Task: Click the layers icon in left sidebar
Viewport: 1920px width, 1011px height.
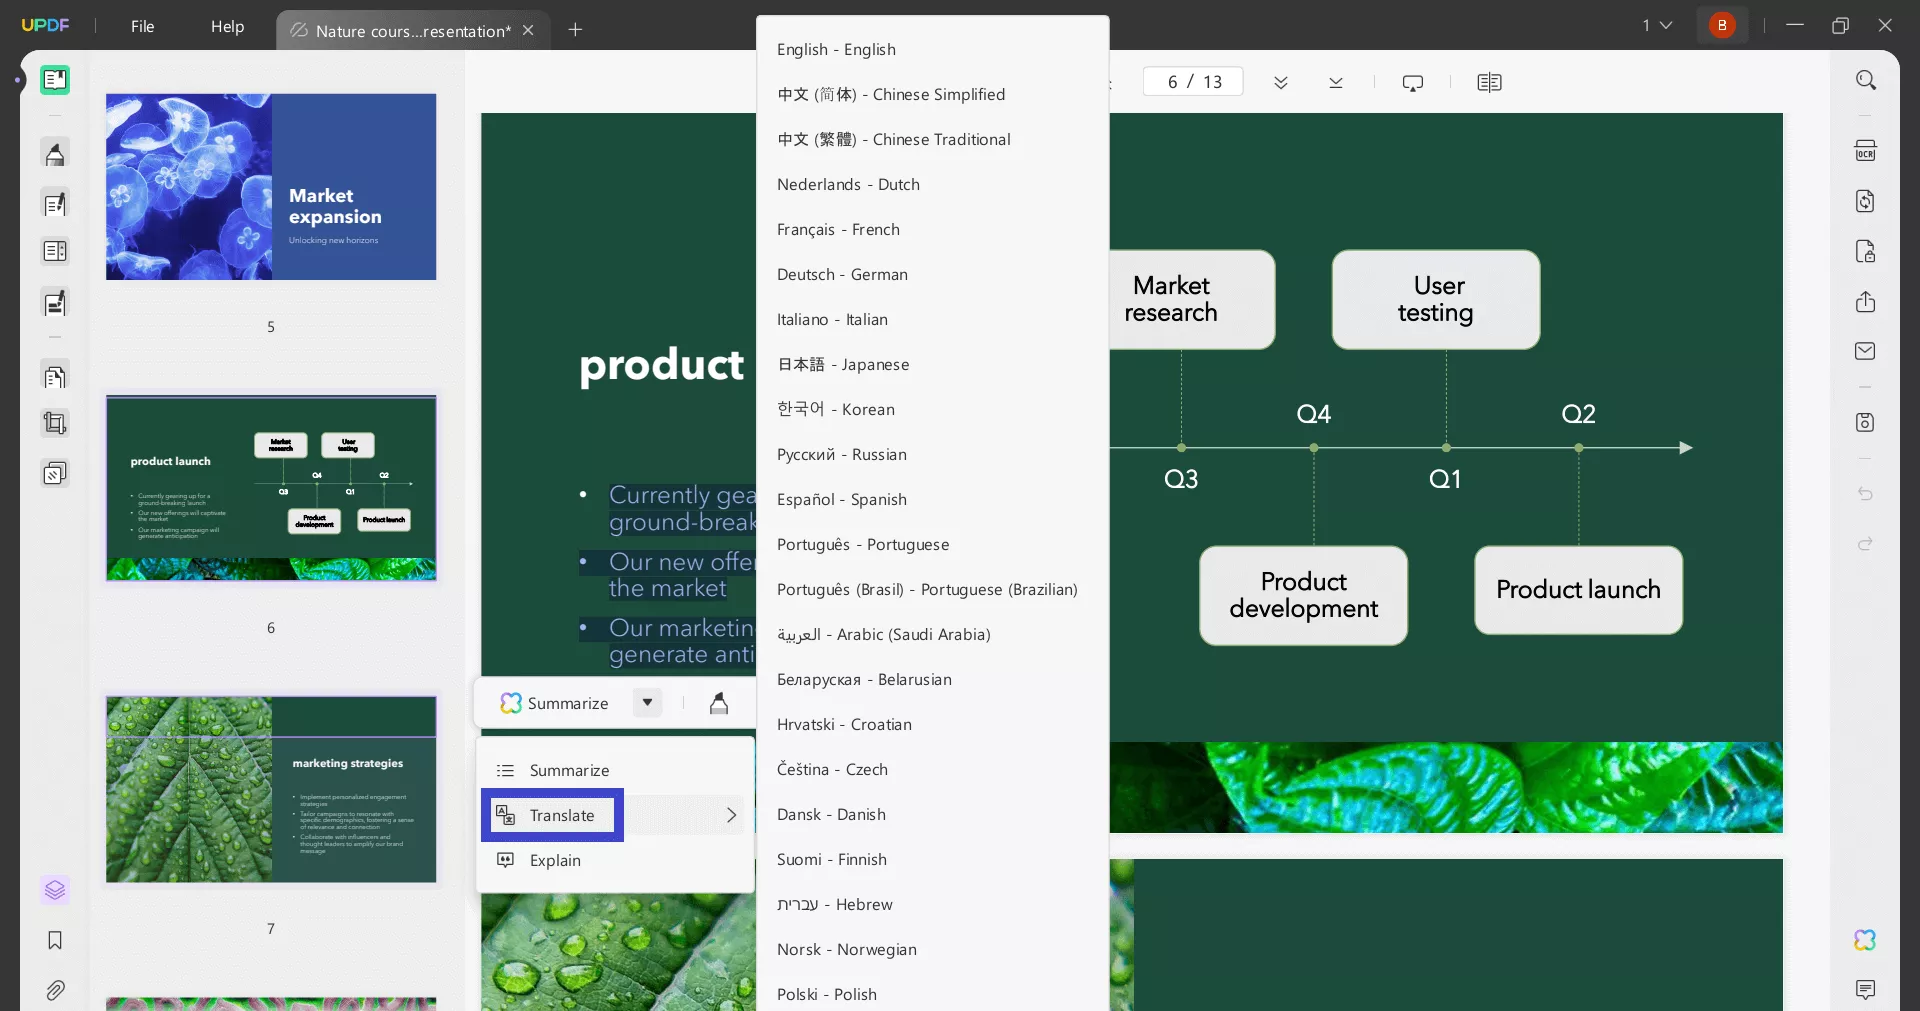Action: point(55,889)
